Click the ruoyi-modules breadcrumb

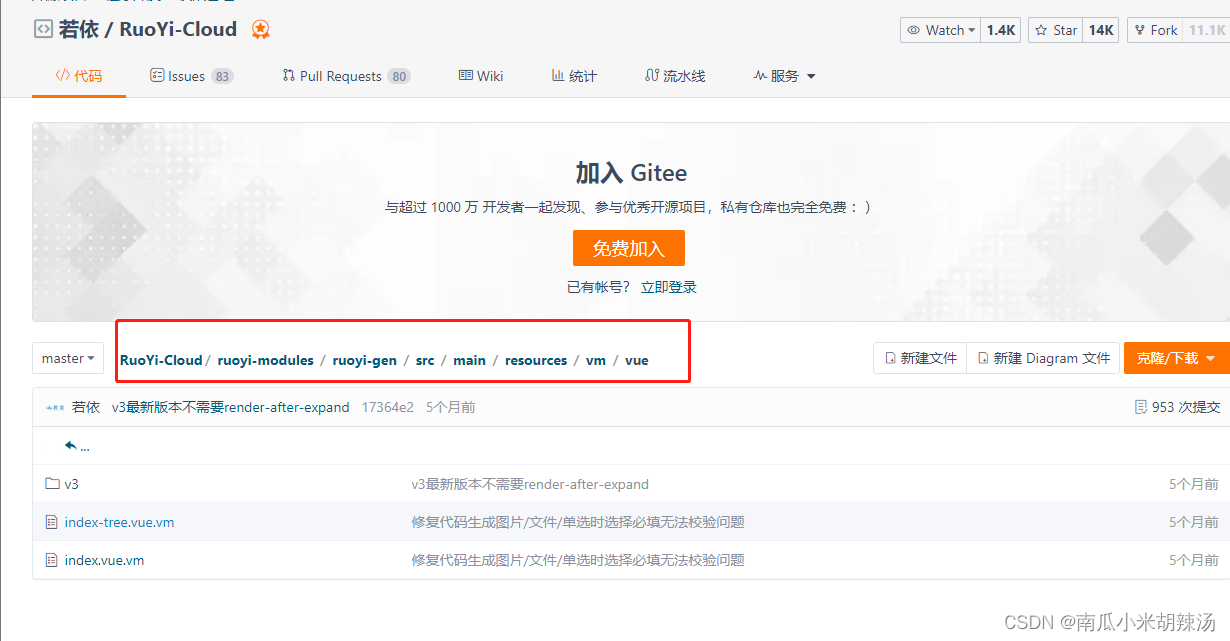pyautogui.click(x=265, y=360)
